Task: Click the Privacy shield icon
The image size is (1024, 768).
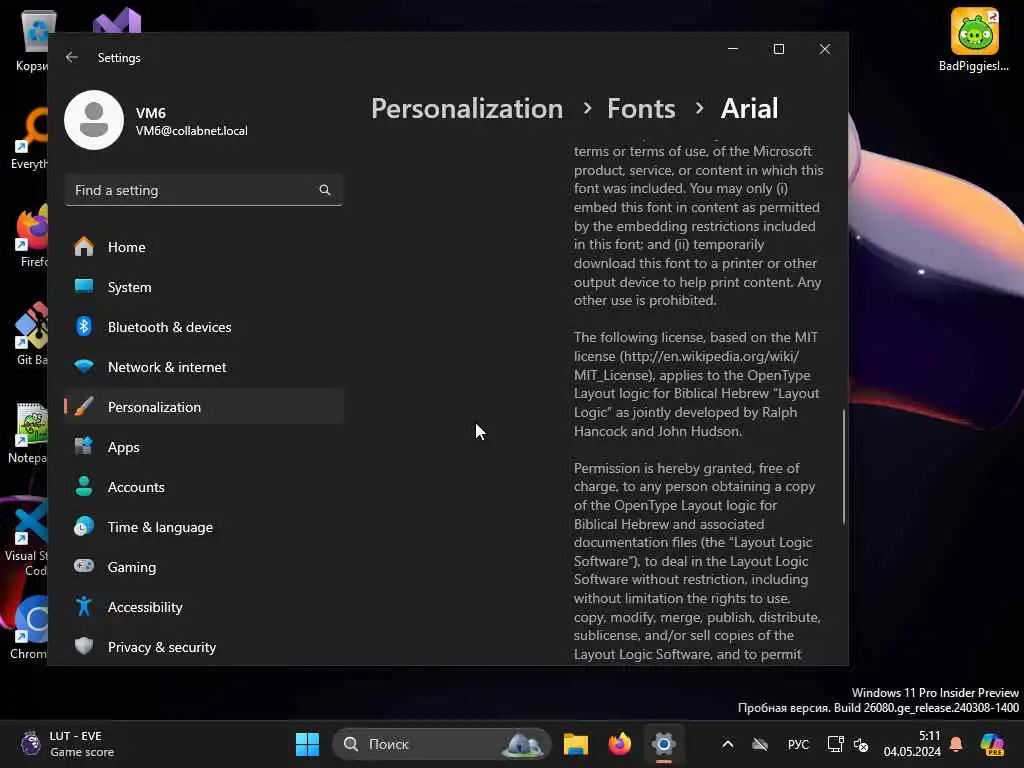Action: (84, 646)
